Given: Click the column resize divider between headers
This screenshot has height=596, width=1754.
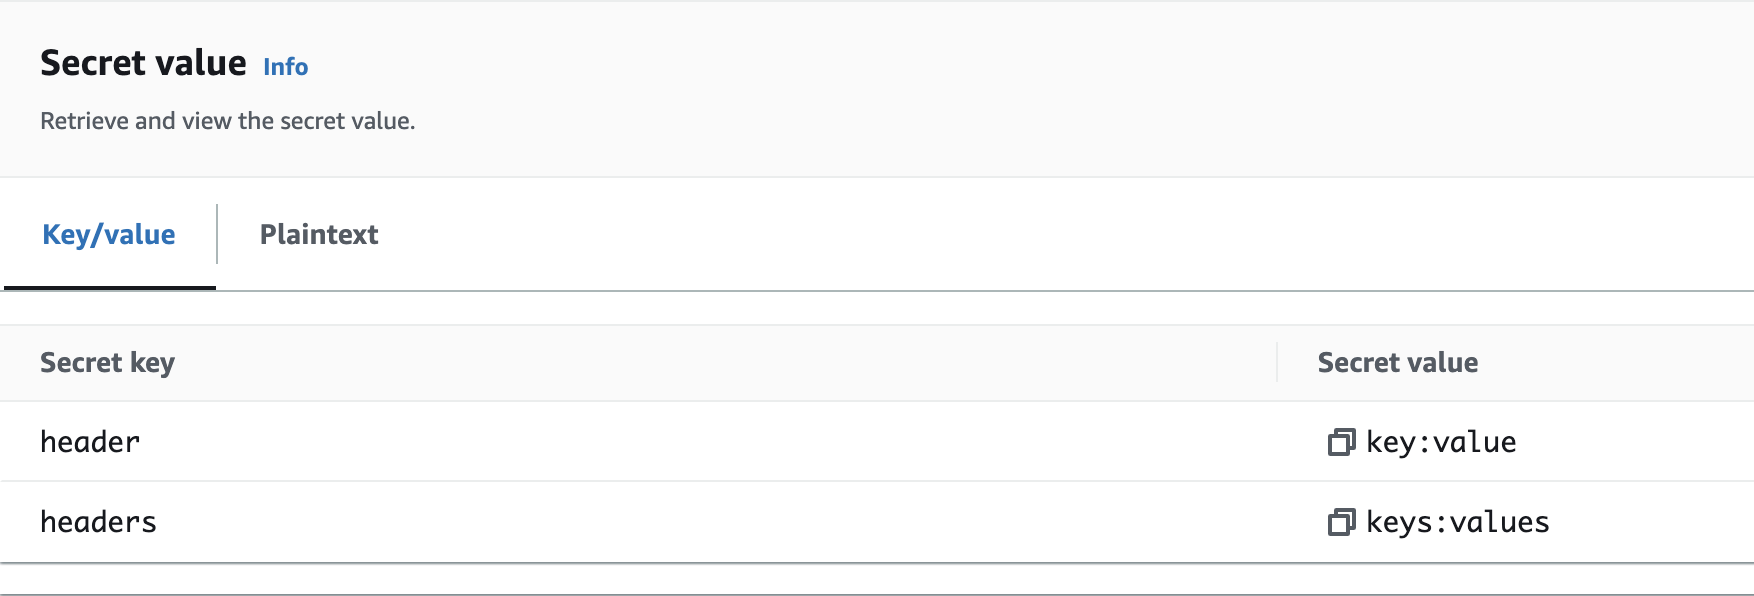Looking at the screenshot, I should click(x=1277, y=362).
